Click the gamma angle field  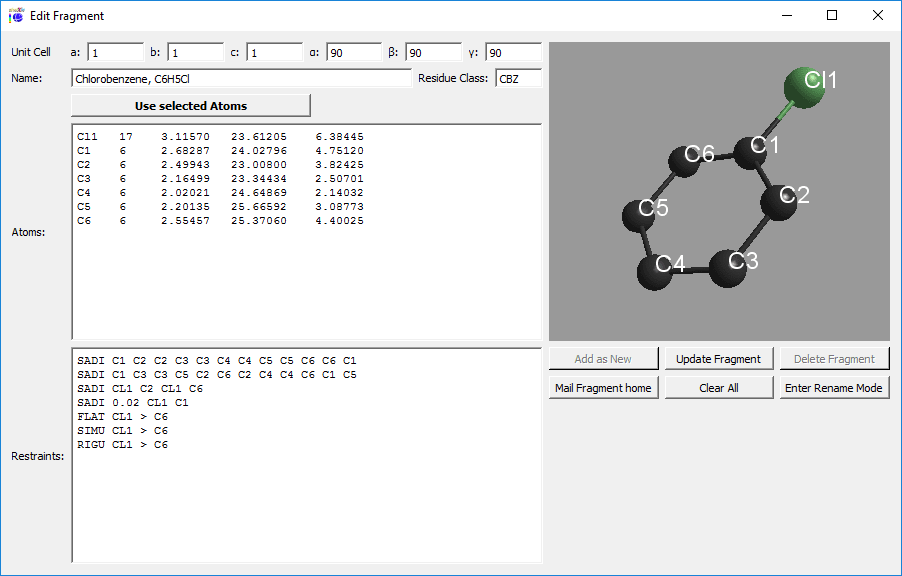[x=513, y=51]
